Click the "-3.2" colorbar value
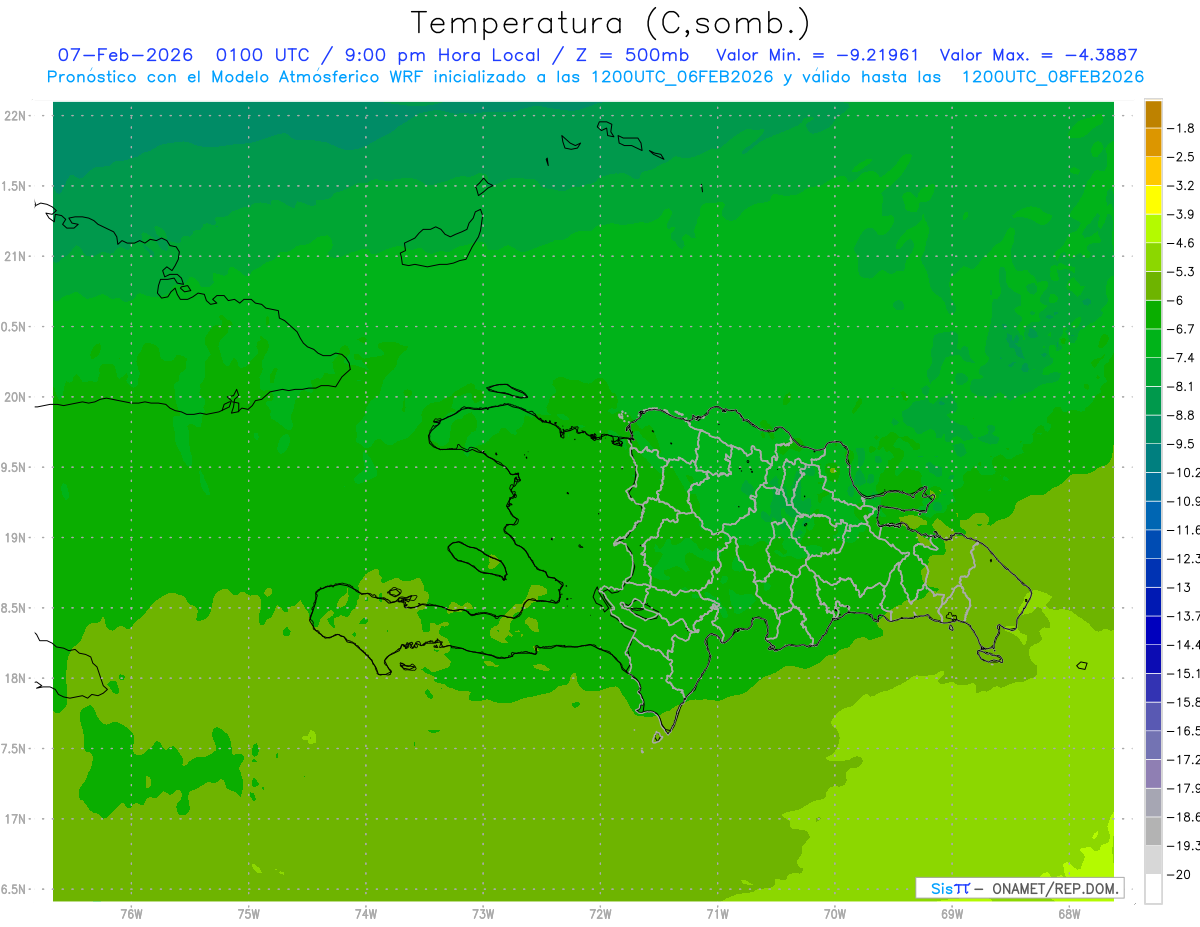The height and width of the screenshot is (927, 1200). coord(1181,185)
